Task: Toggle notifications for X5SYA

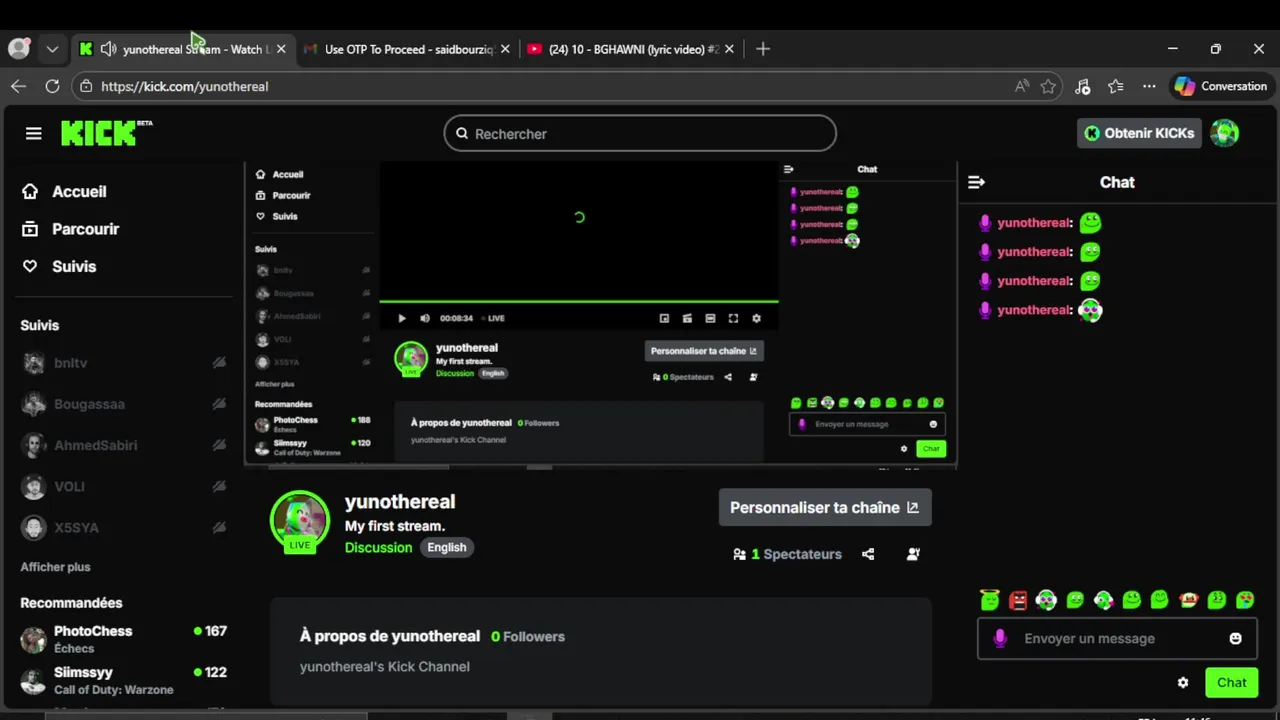Action: click(x=219, y=527)
